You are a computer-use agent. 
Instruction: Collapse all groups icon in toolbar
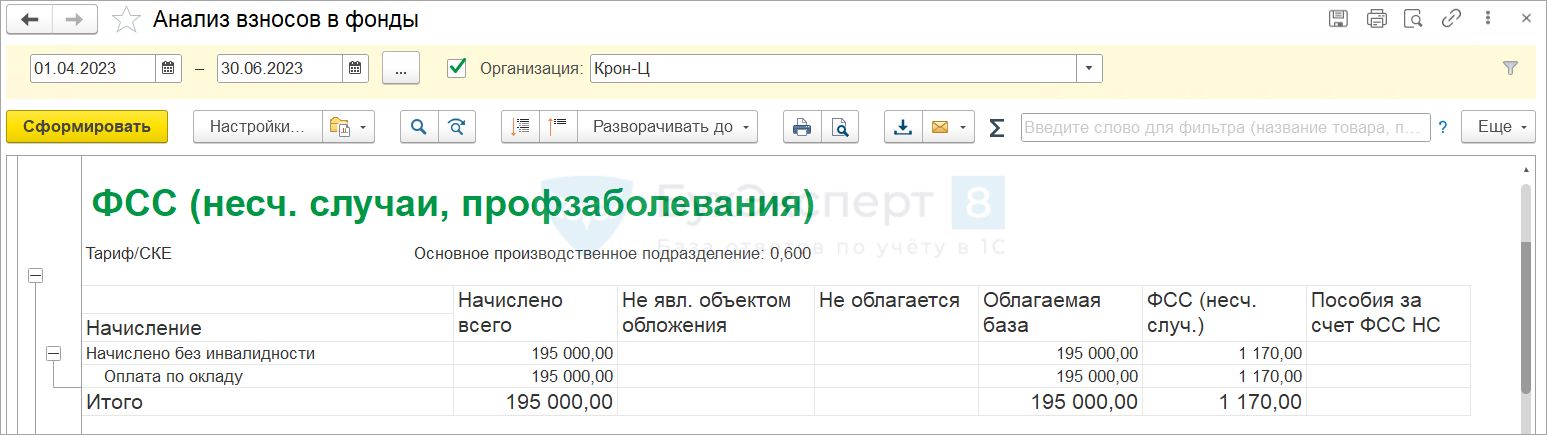(520, 127)
